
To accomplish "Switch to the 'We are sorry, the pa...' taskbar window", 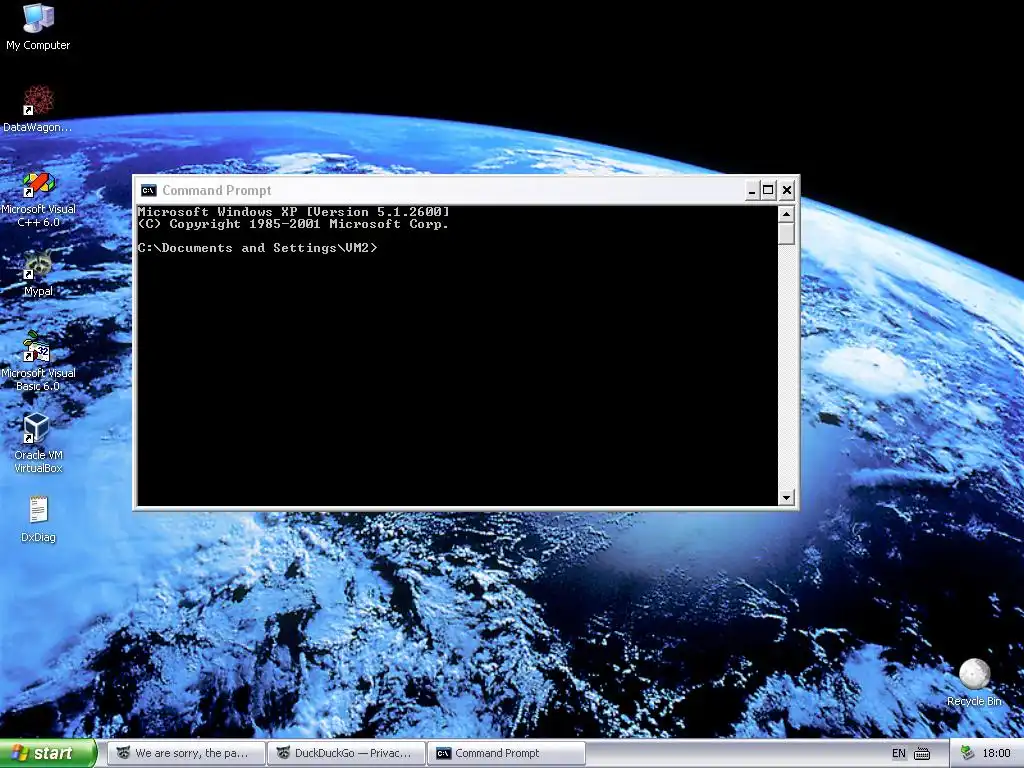I will [186, 753].
